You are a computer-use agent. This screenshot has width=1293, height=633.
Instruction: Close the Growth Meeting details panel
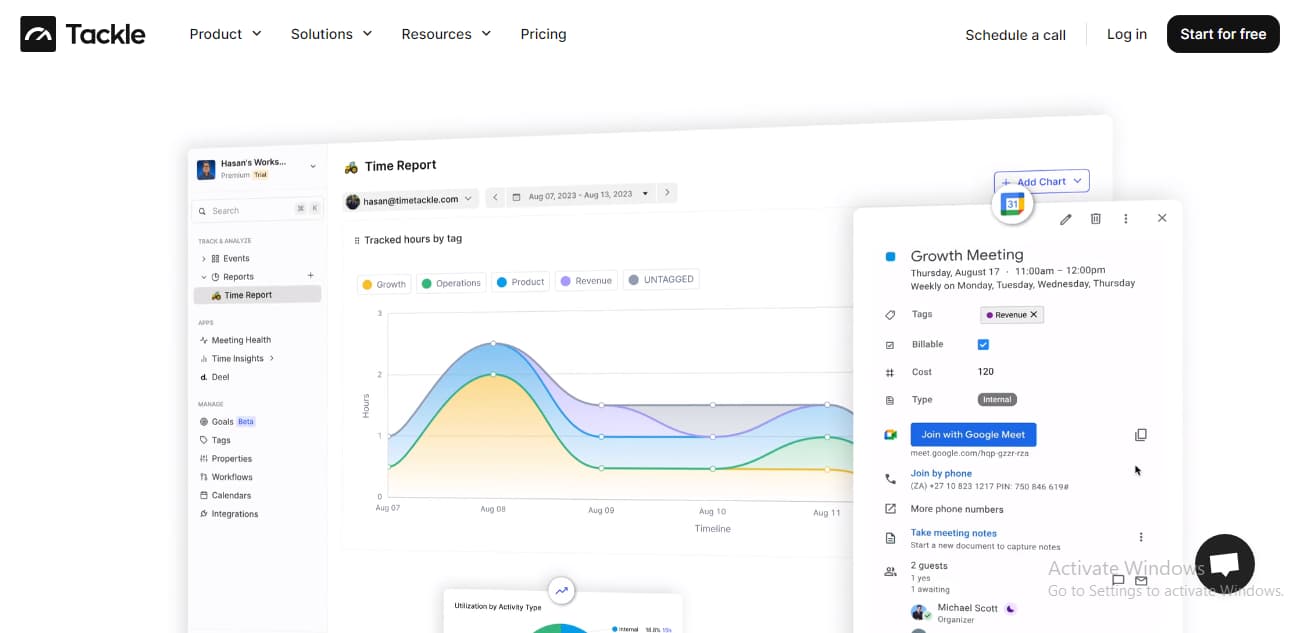(1162, 218)
